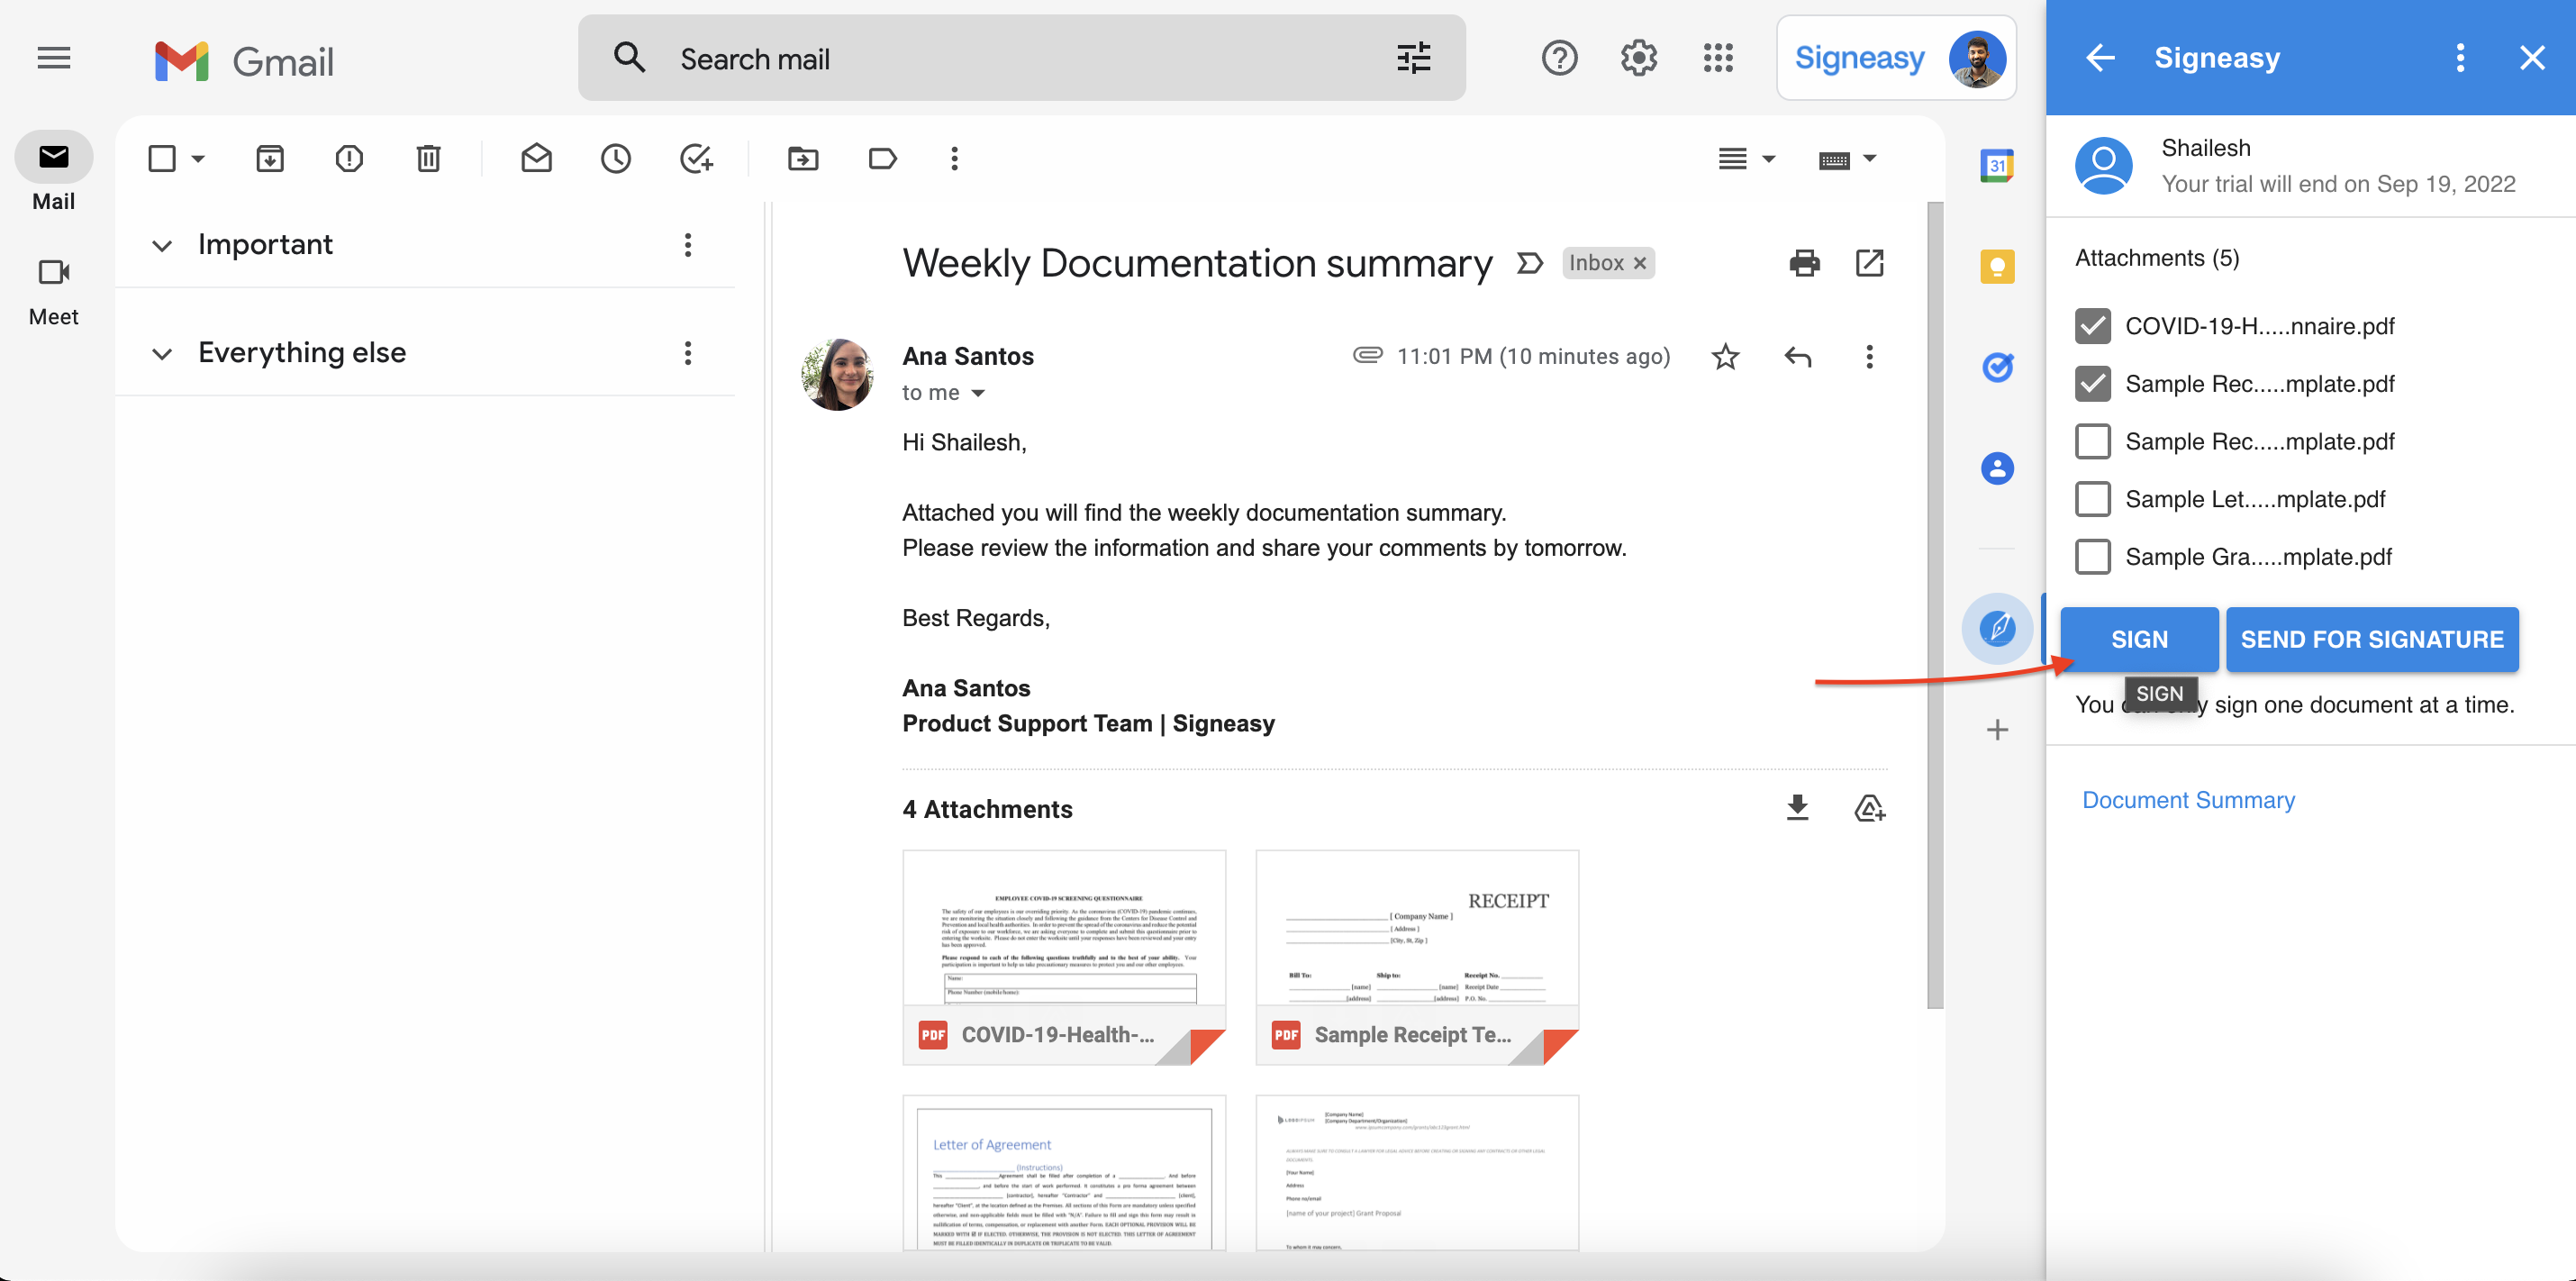The width and height of the screenshot is (2576, 1281).
Task: Snooze the conversation
Action: click(616, 158)
